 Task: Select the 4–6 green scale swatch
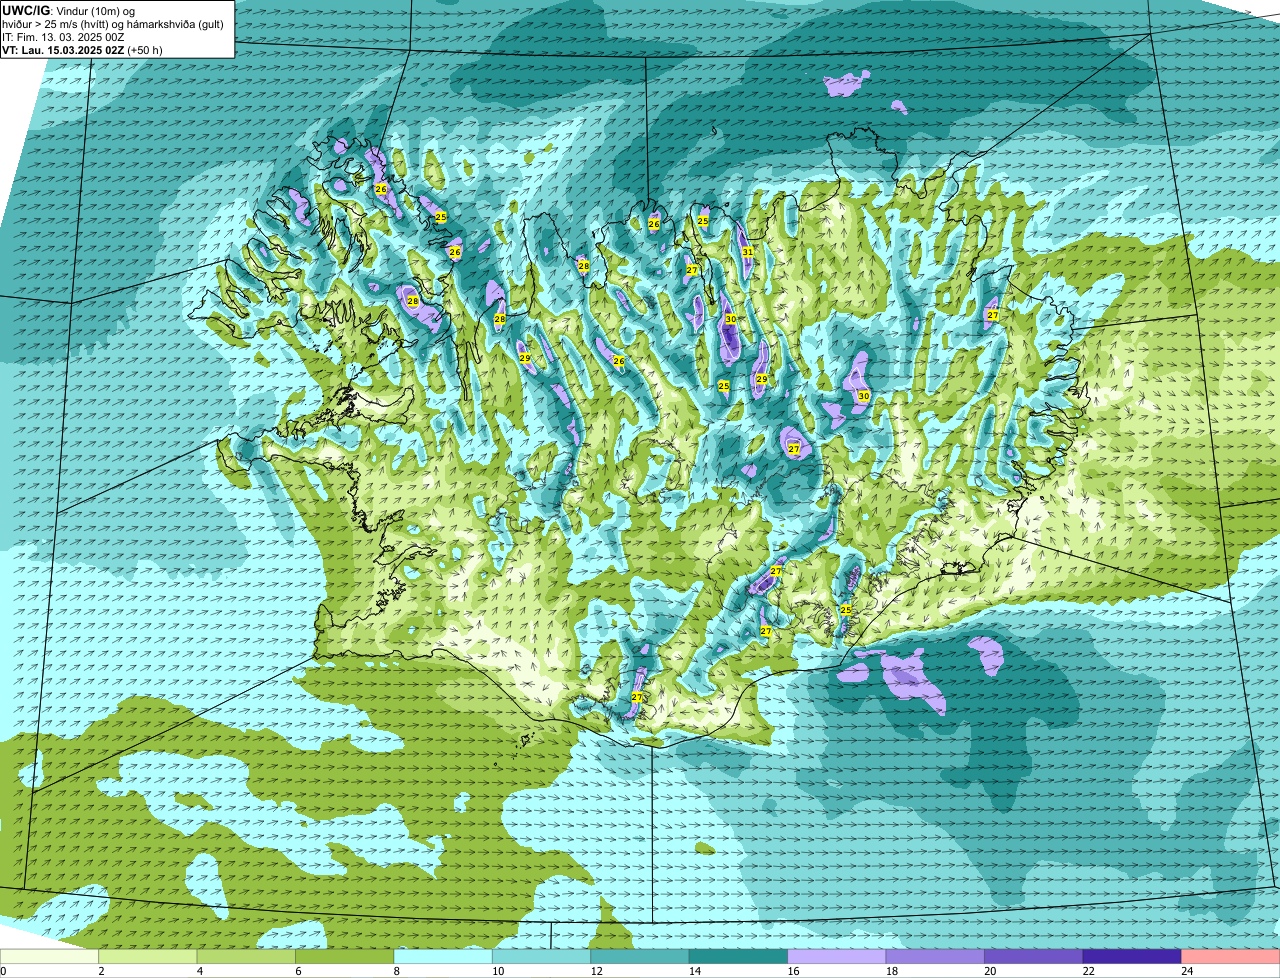(247, 956)
